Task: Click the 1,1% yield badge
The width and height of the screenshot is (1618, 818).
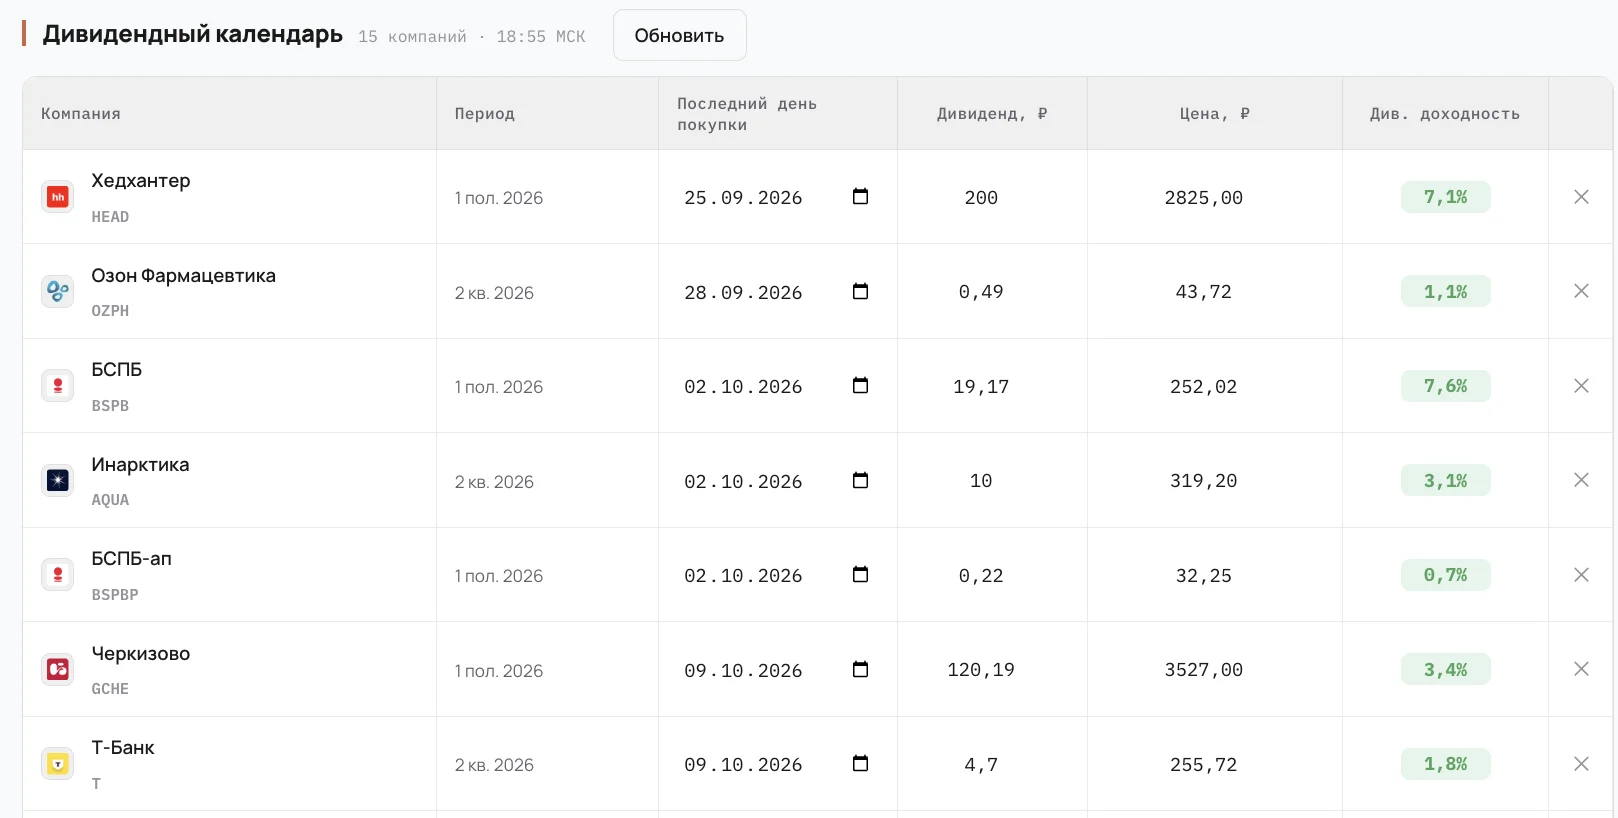Action: (1446, 291)
